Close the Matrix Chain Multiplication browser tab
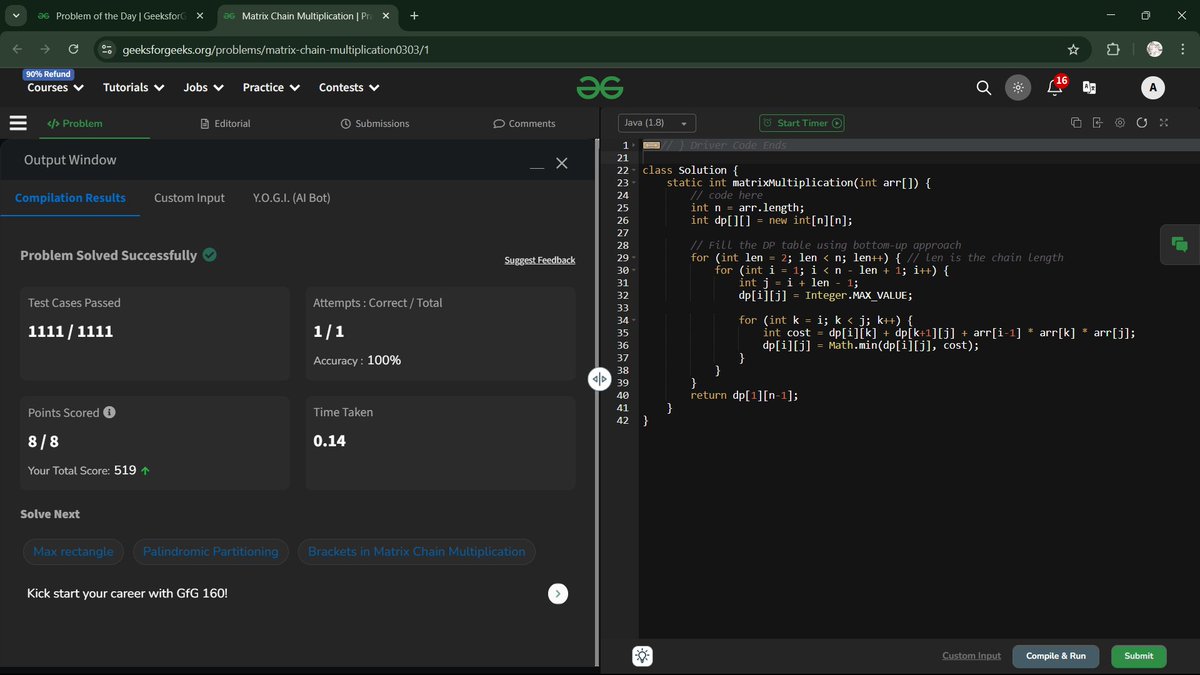 387,16
